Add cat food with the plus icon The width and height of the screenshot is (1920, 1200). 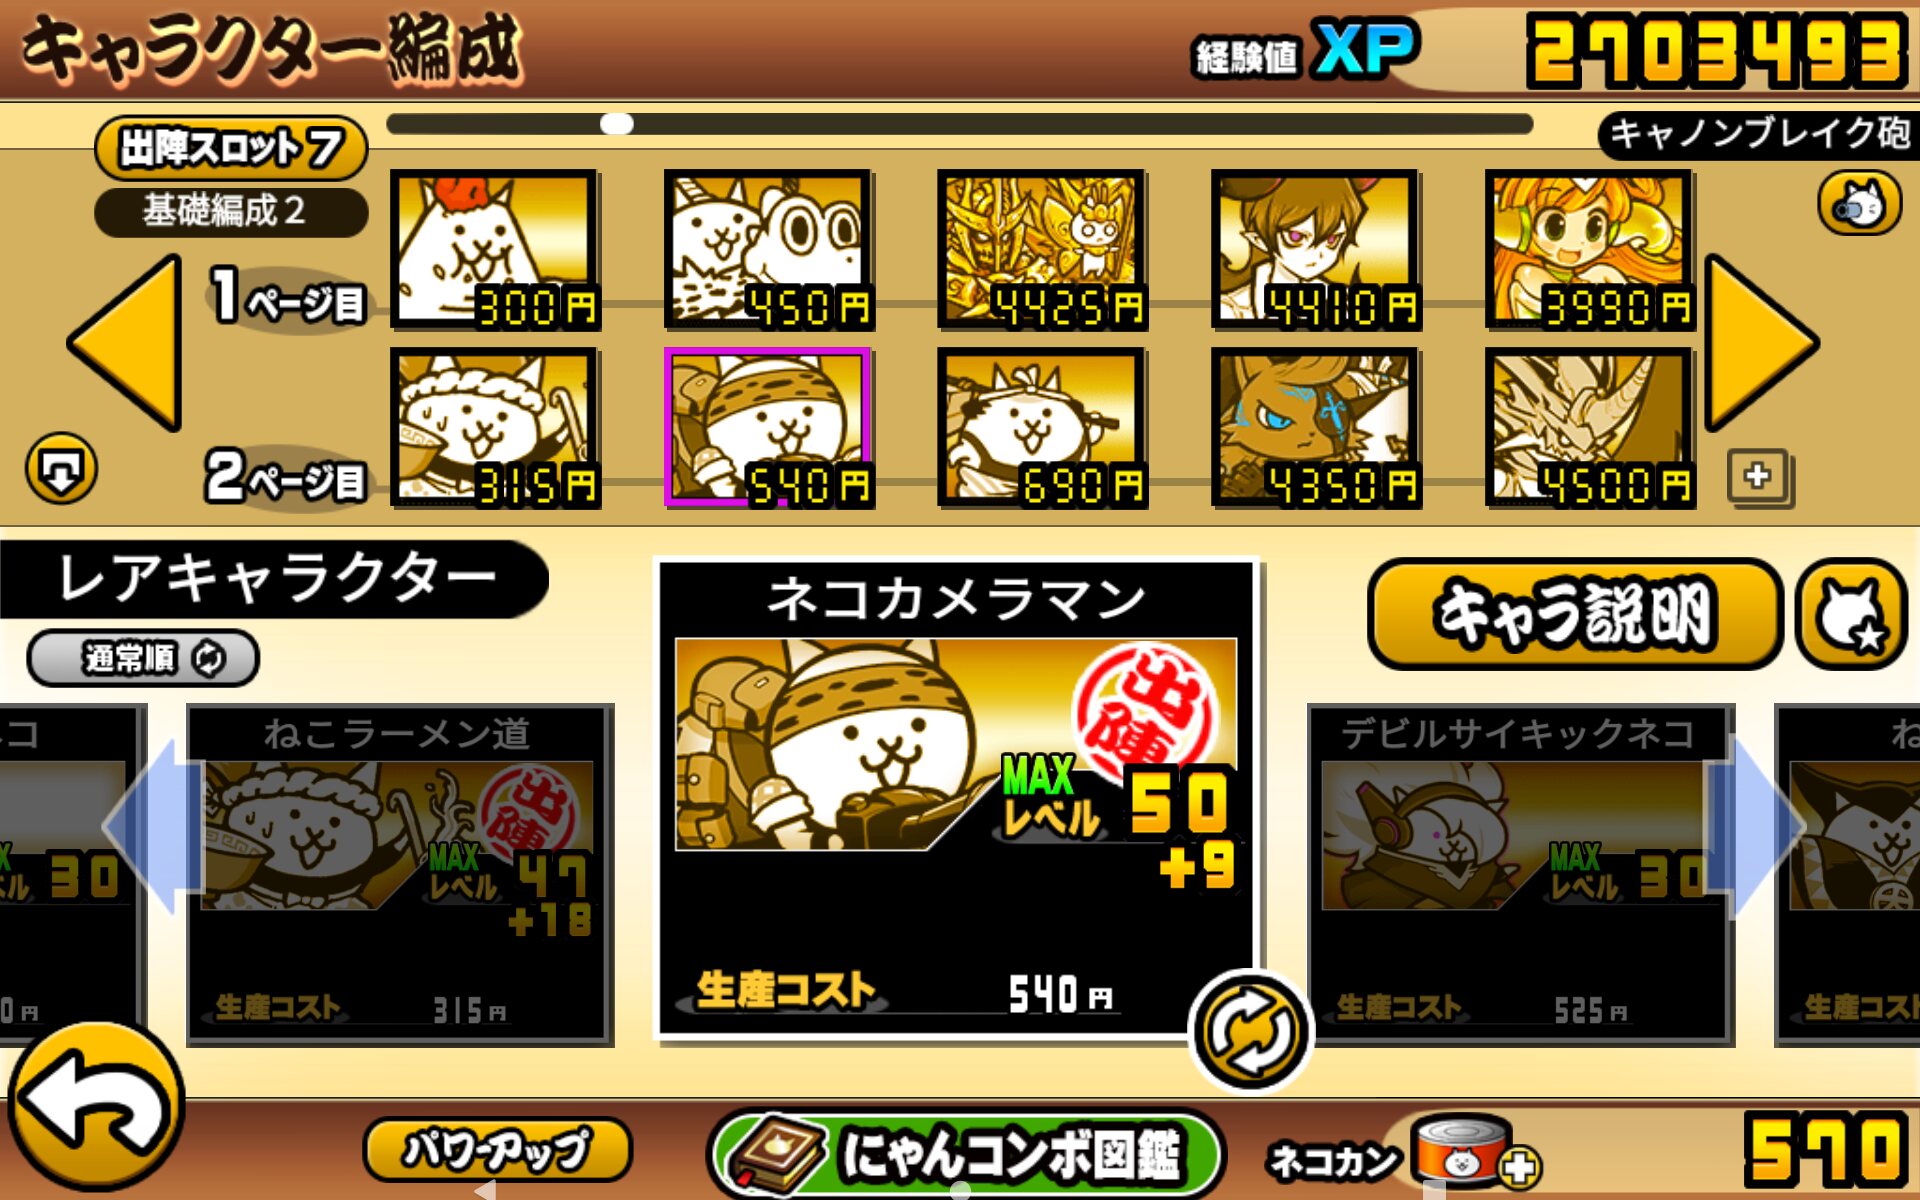pyautogui.click(x=1520, y=1166)
